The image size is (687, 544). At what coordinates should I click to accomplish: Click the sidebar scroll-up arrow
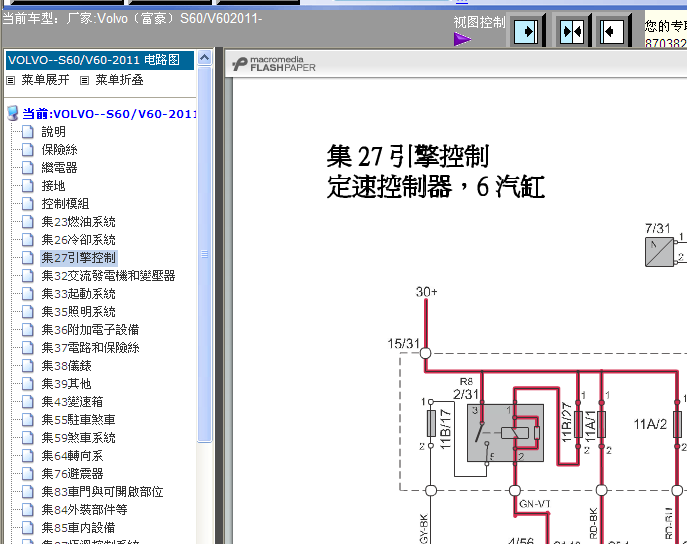click(x=205, y=57)
